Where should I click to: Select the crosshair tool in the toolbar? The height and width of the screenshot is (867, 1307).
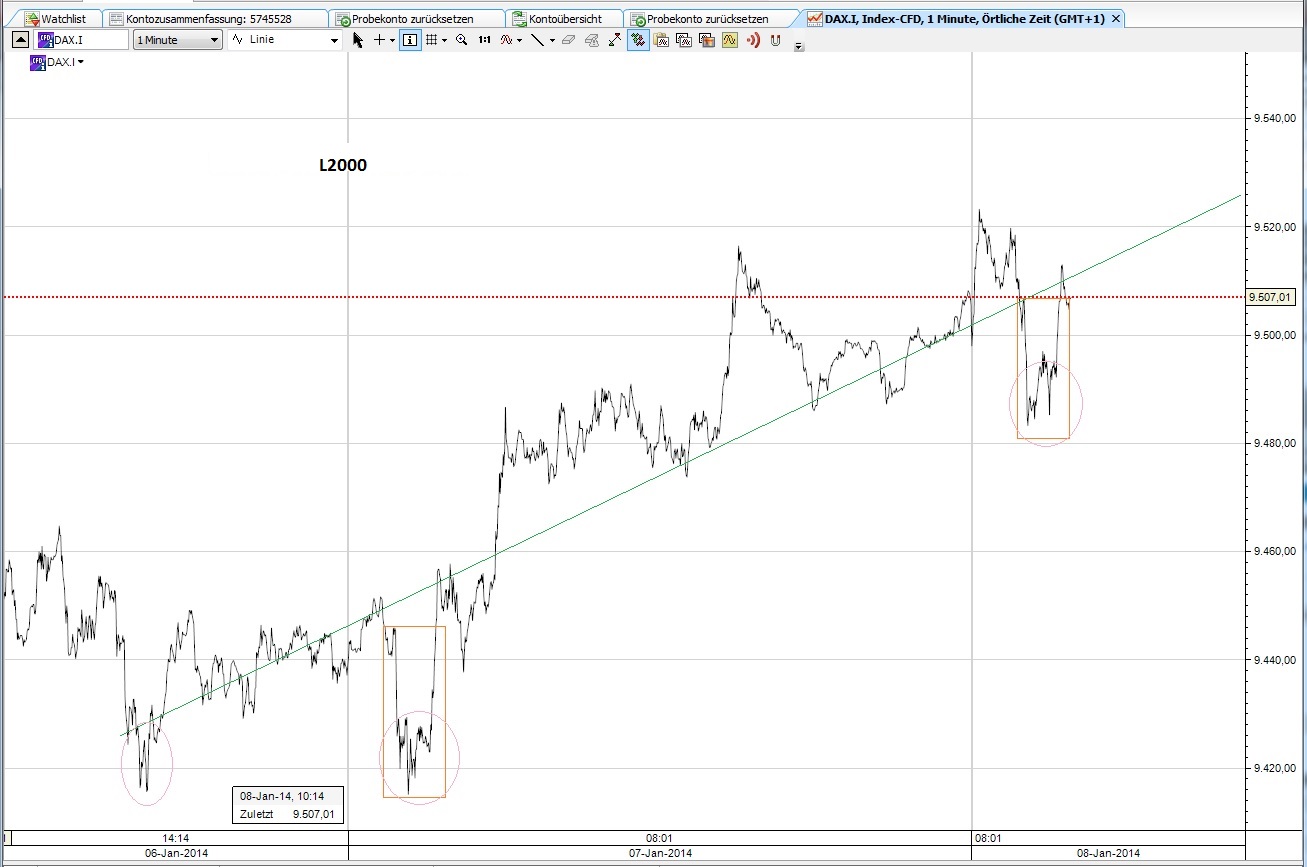click(x=380, y=40)
